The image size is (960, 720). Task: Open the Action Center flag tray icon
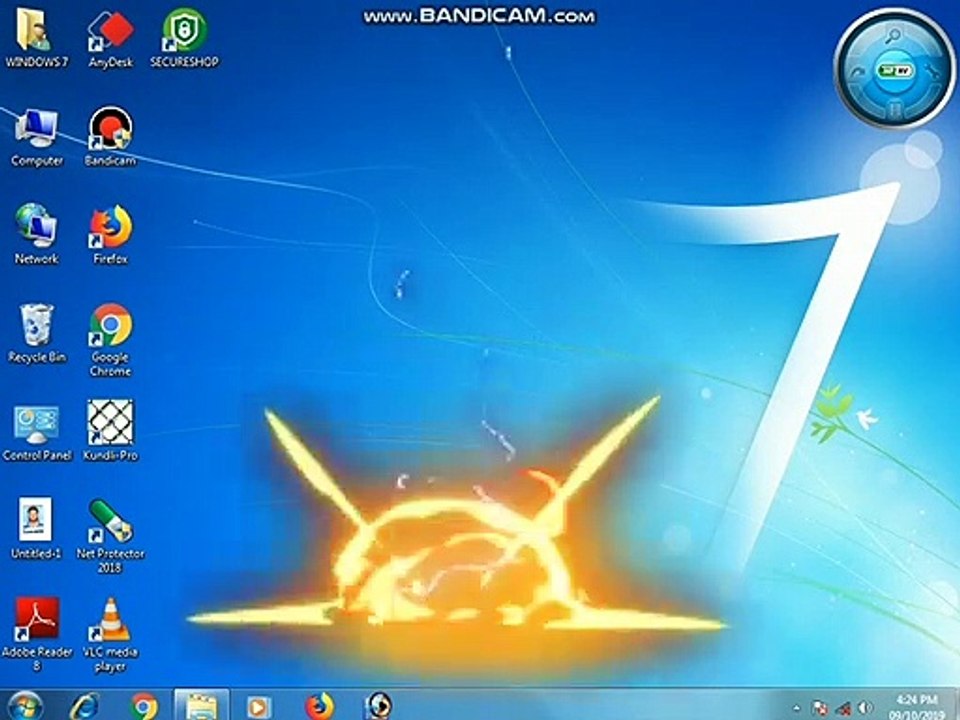point(820,708)
